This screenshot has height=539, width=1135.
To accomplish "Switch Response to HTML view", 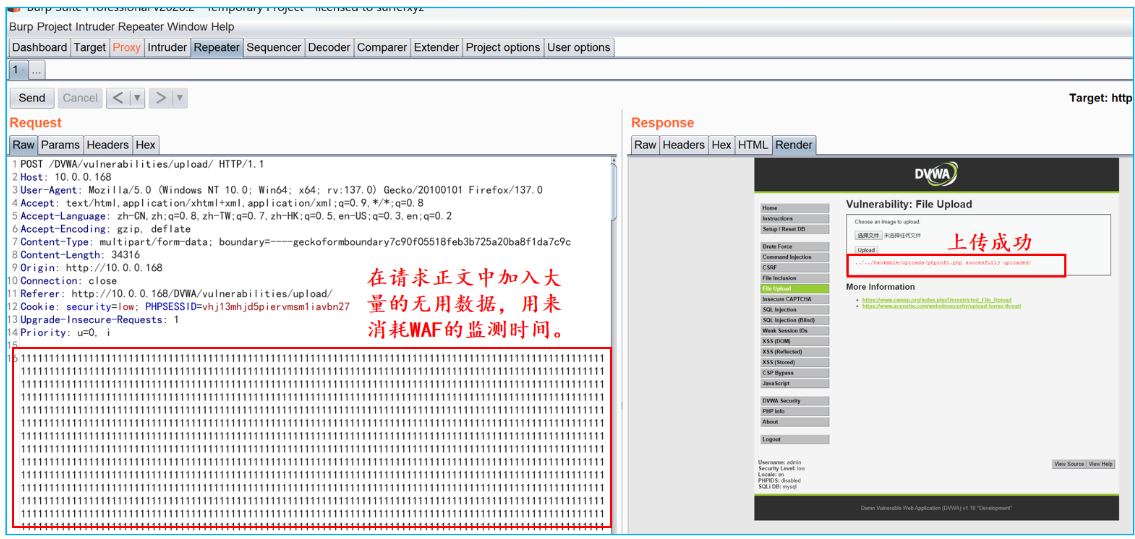I will point(753,145).
